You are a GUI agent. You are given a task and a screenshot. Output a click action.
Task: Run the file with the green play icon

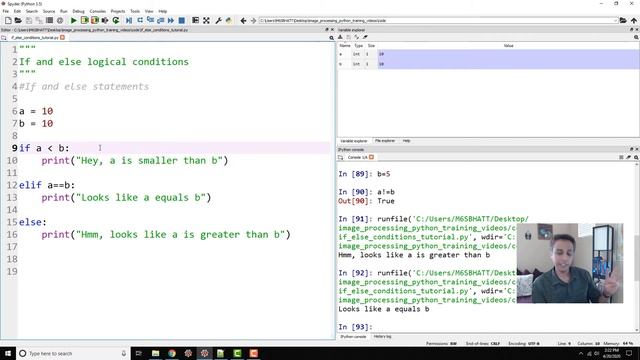[73, 20]
